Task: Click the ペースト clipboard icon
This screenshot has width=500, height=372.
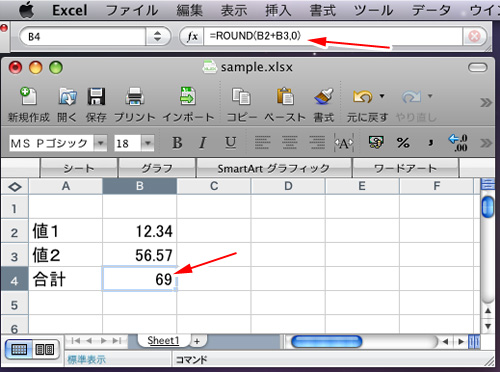Action: coord(285,96)
